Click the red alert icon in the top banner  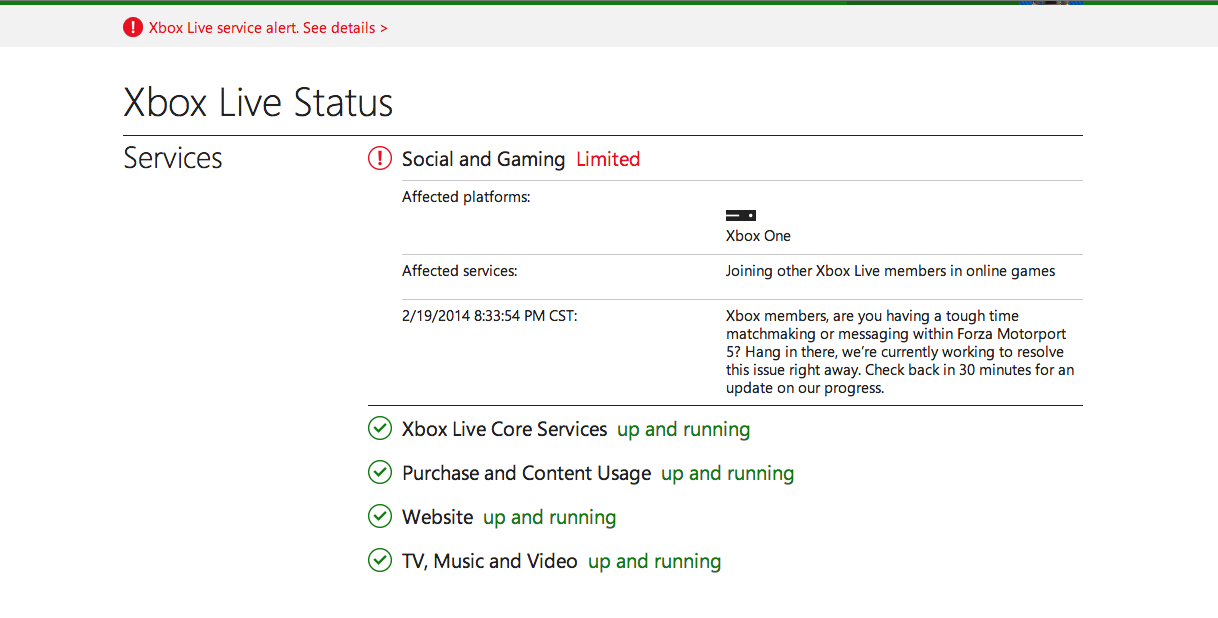[x=133, y=28]
